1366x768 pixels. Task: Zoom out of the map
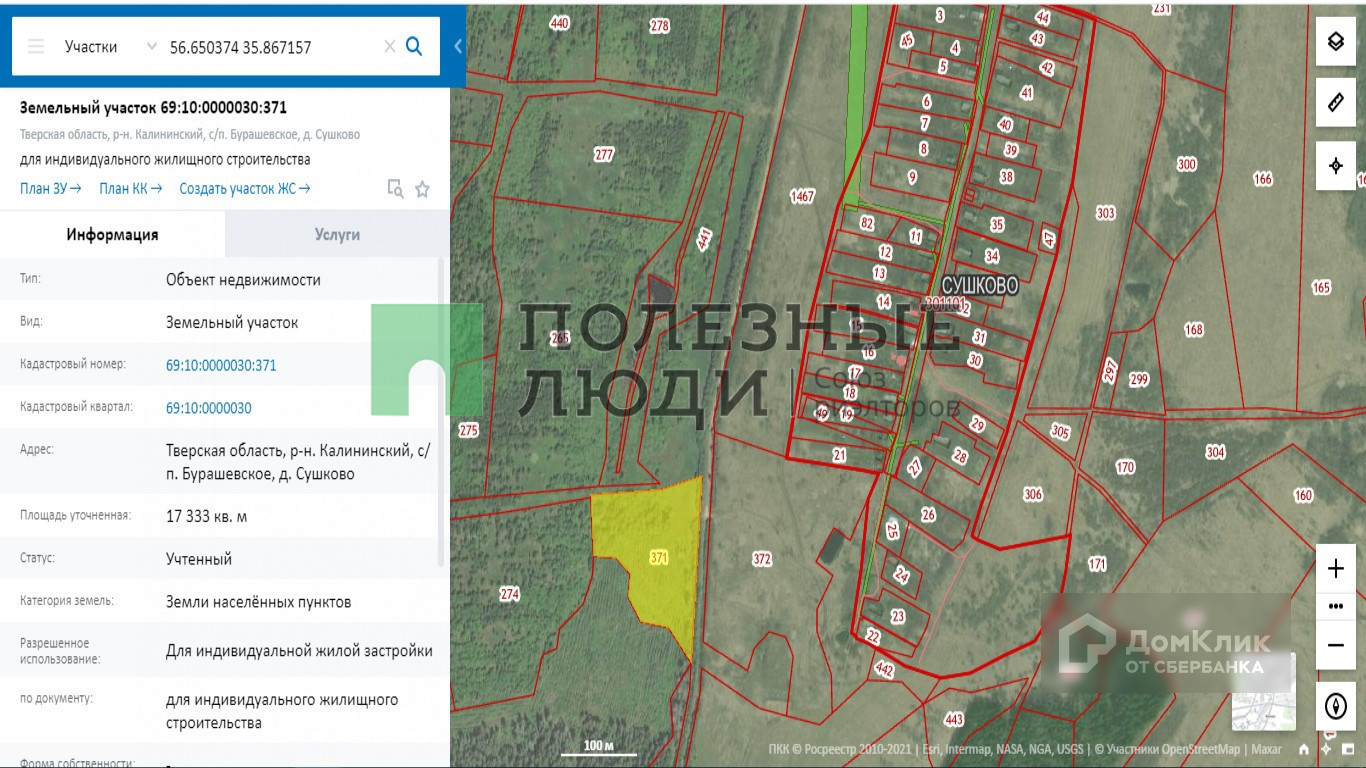click(1335, 645)
